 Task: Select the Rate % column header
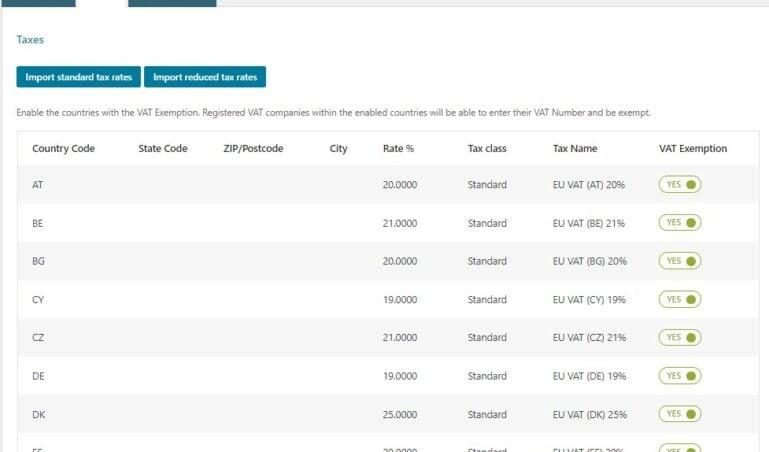click(x=398, y=149)
